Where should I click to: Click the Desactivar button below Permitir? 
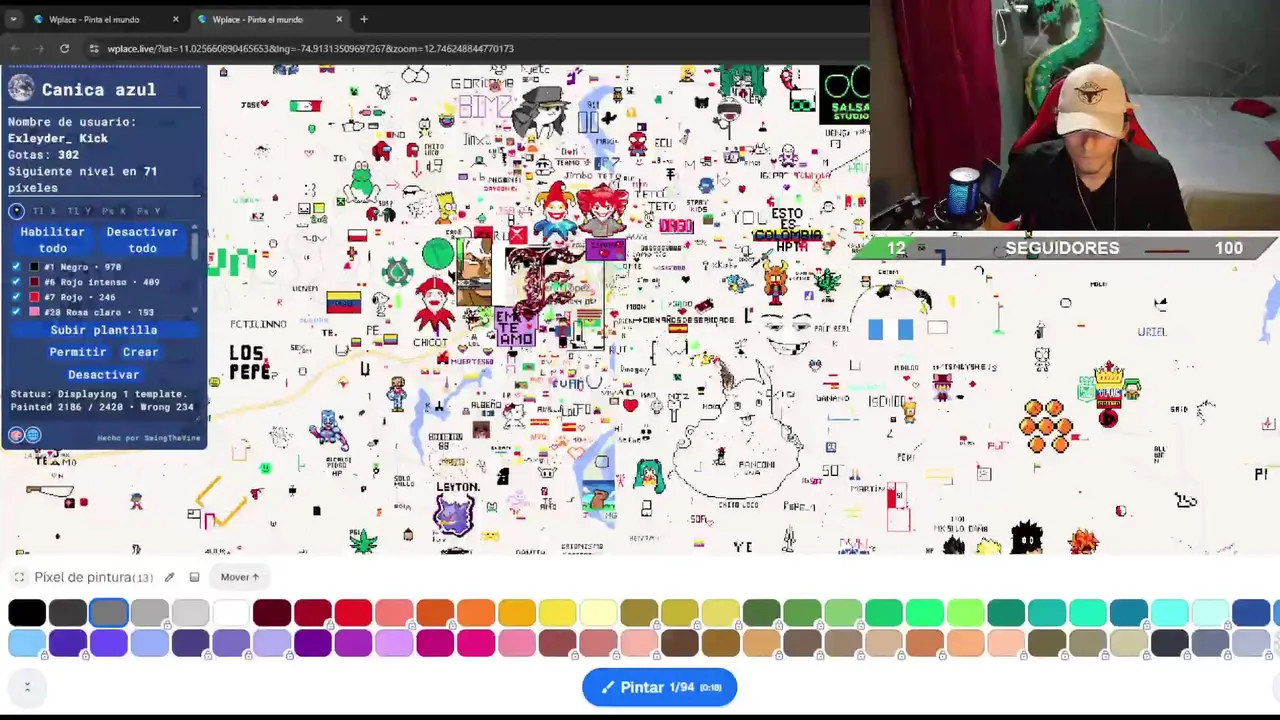(104, 374)
